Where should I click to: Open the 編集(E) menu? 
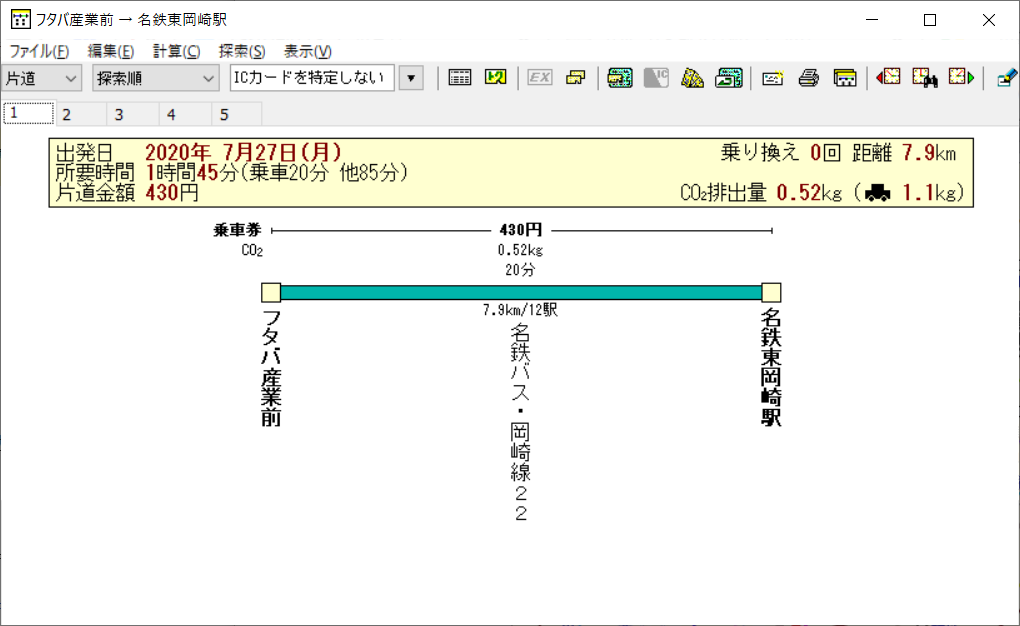(111, 51)
